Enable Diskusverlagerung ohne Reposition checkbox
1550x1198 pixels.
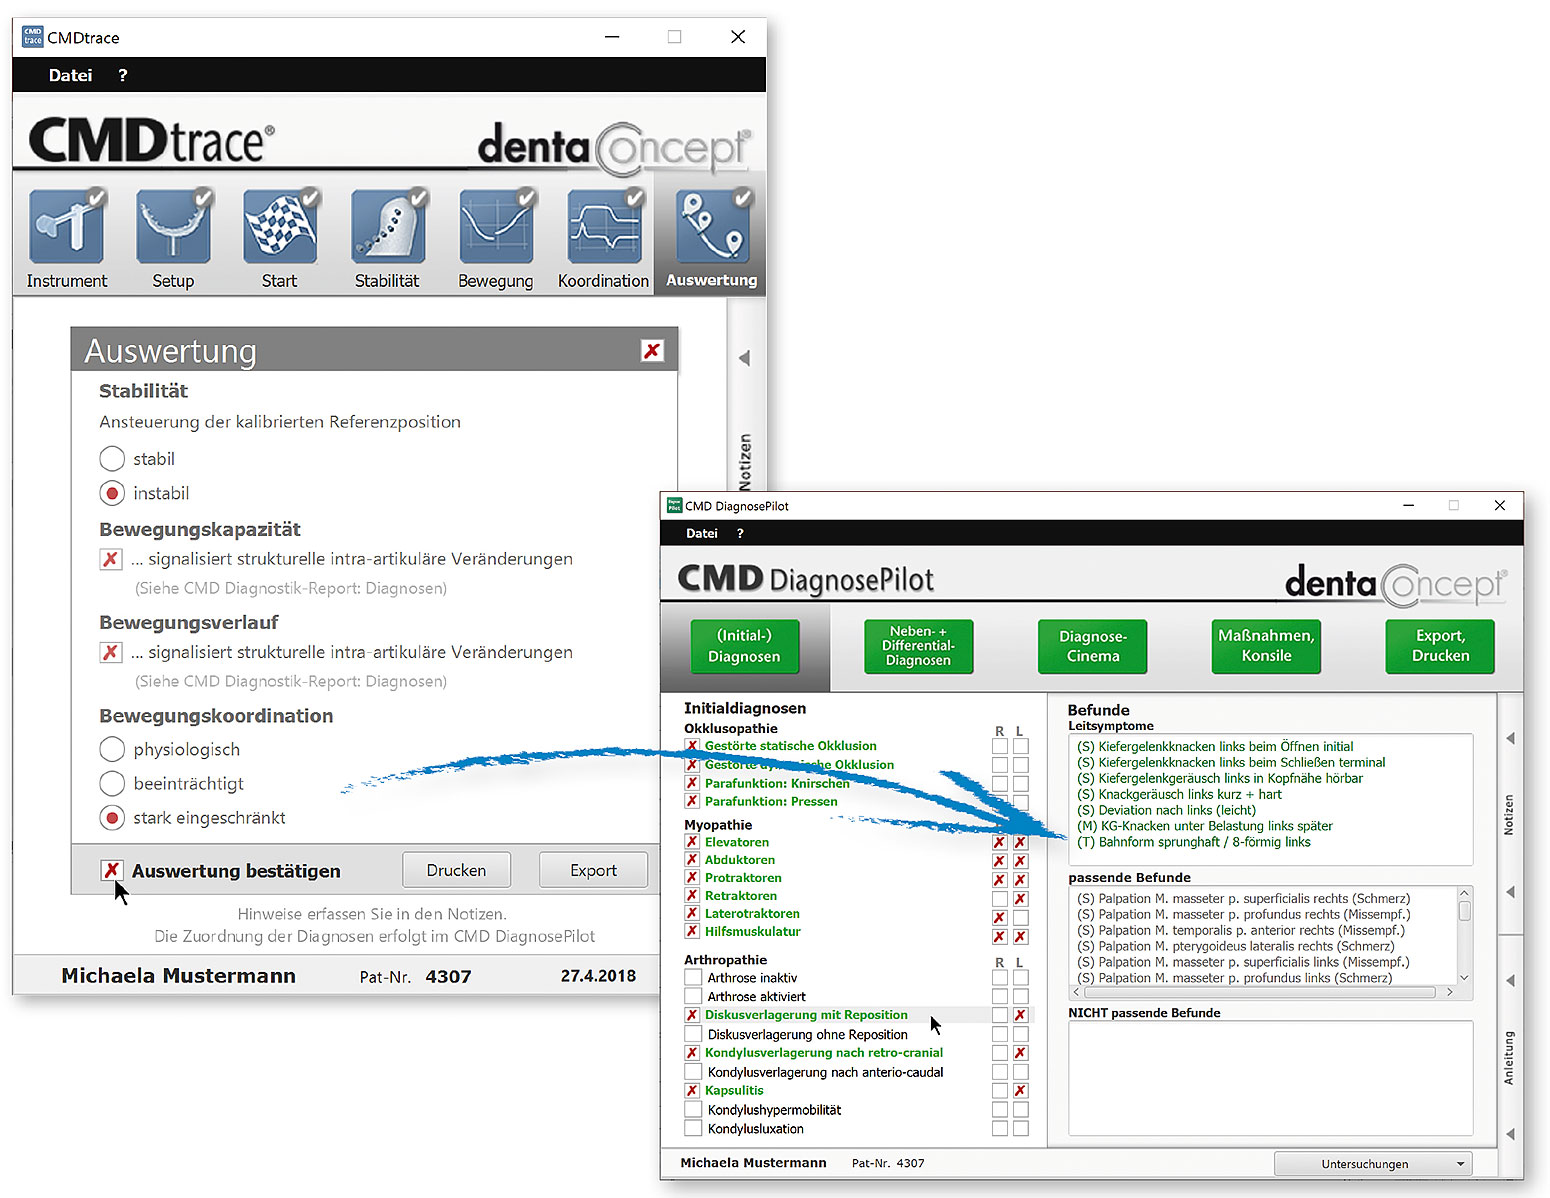coord(692,1034)
